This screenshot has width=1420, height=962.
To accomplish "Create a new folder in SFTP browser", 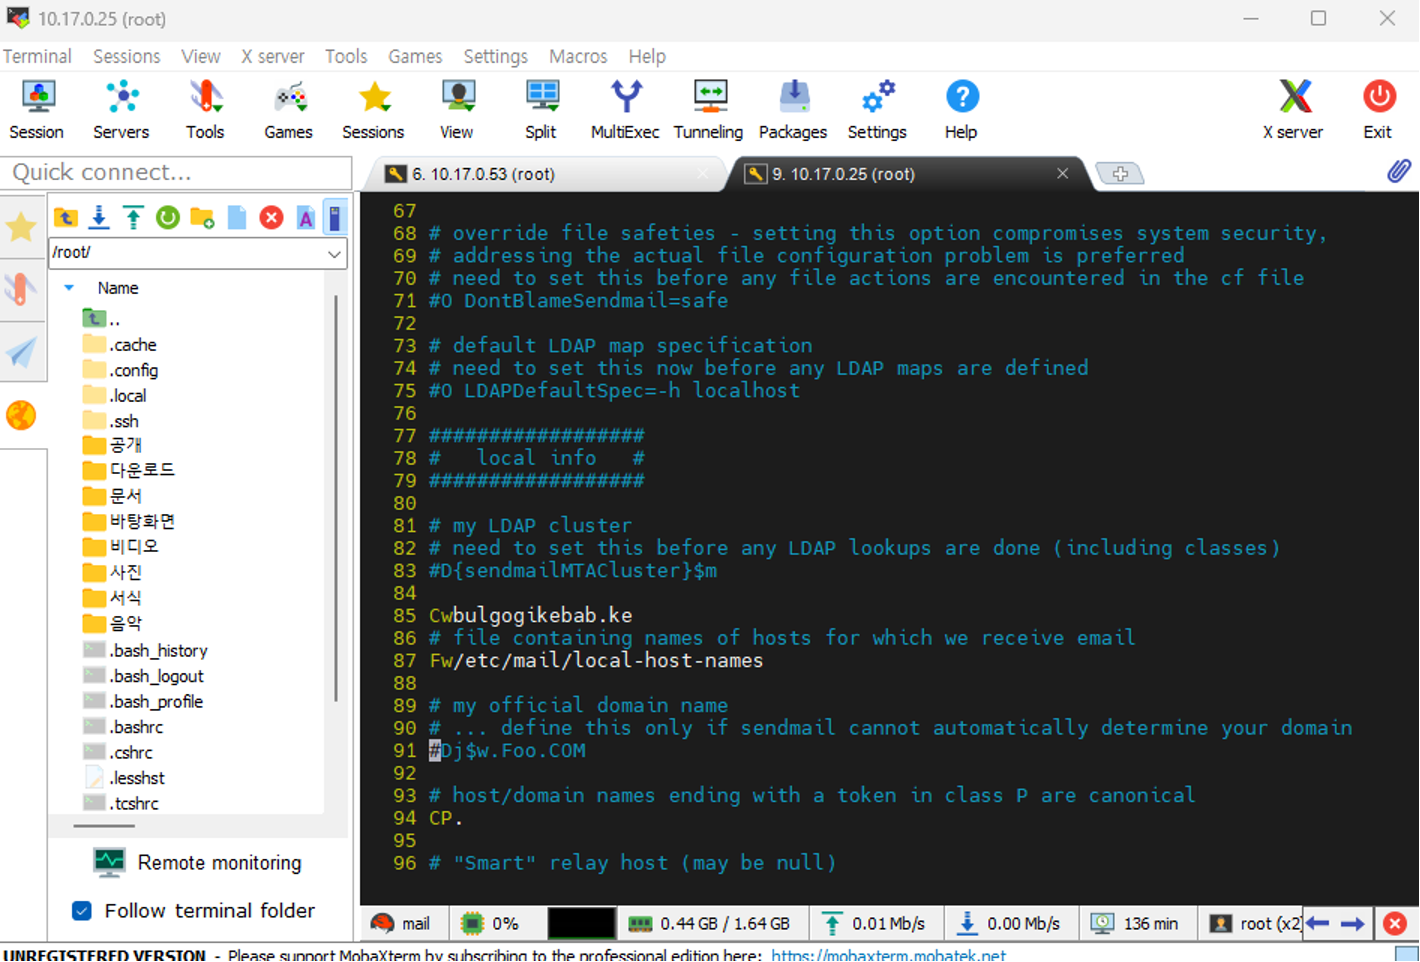I will (x=202, y=217).
